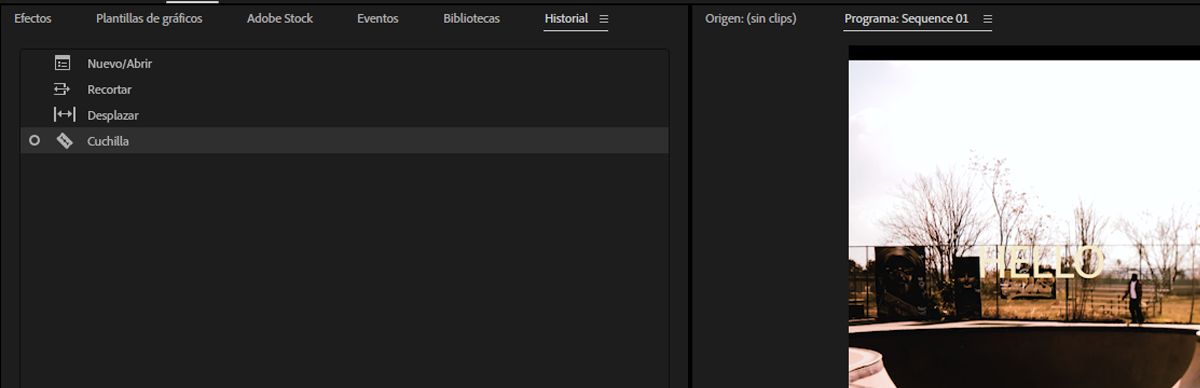1200x388 pixels.
Task: Click the Desplazar history state icon
Action: (x=64, y=115)
